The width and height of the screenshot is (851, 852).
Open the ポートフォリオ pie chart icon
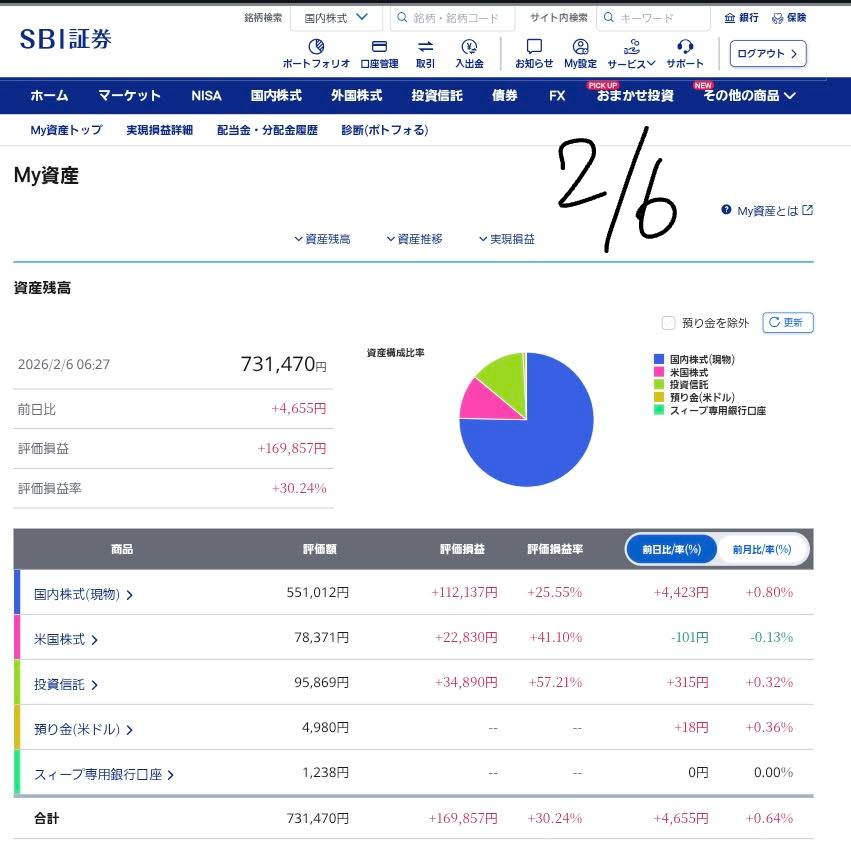[x=316, y=47]
